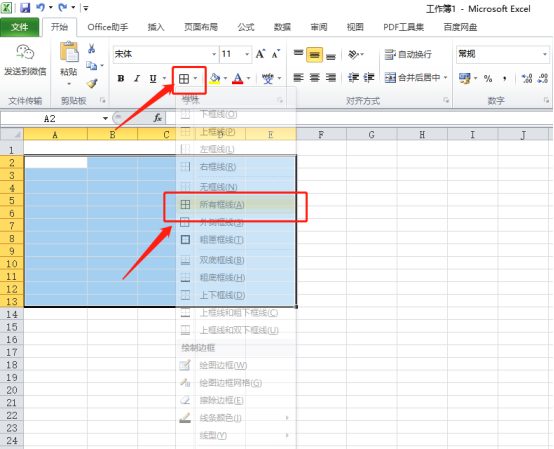554x449 pixels.
Task: Click the Paste clipboard icon
Action: coord(69,53)
